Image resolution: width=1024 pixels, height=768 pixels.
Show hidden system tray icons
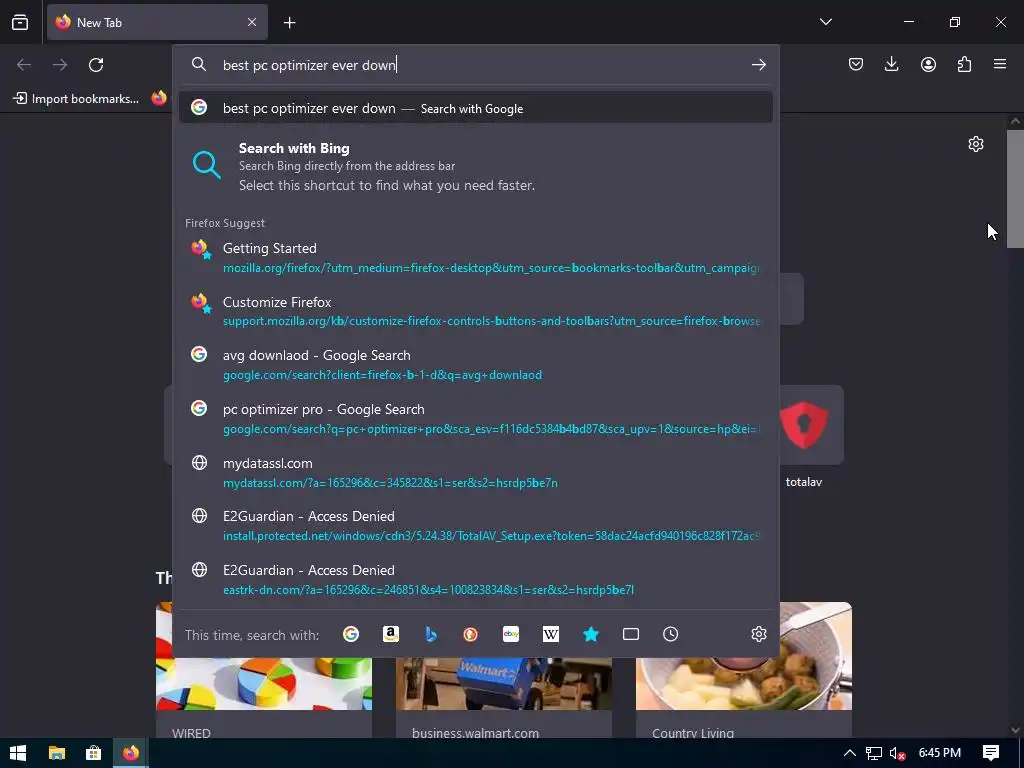coord(849,753)
